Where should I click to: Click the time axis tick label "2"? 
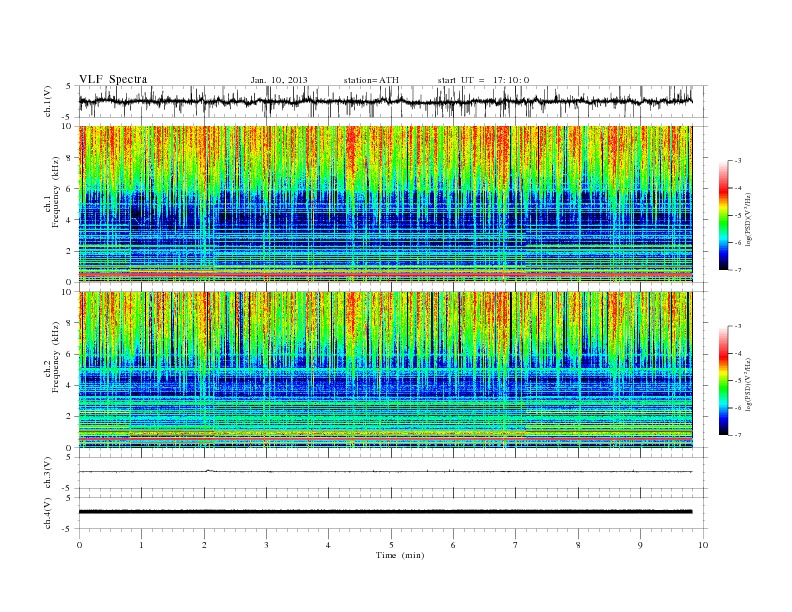pos(204,545)
